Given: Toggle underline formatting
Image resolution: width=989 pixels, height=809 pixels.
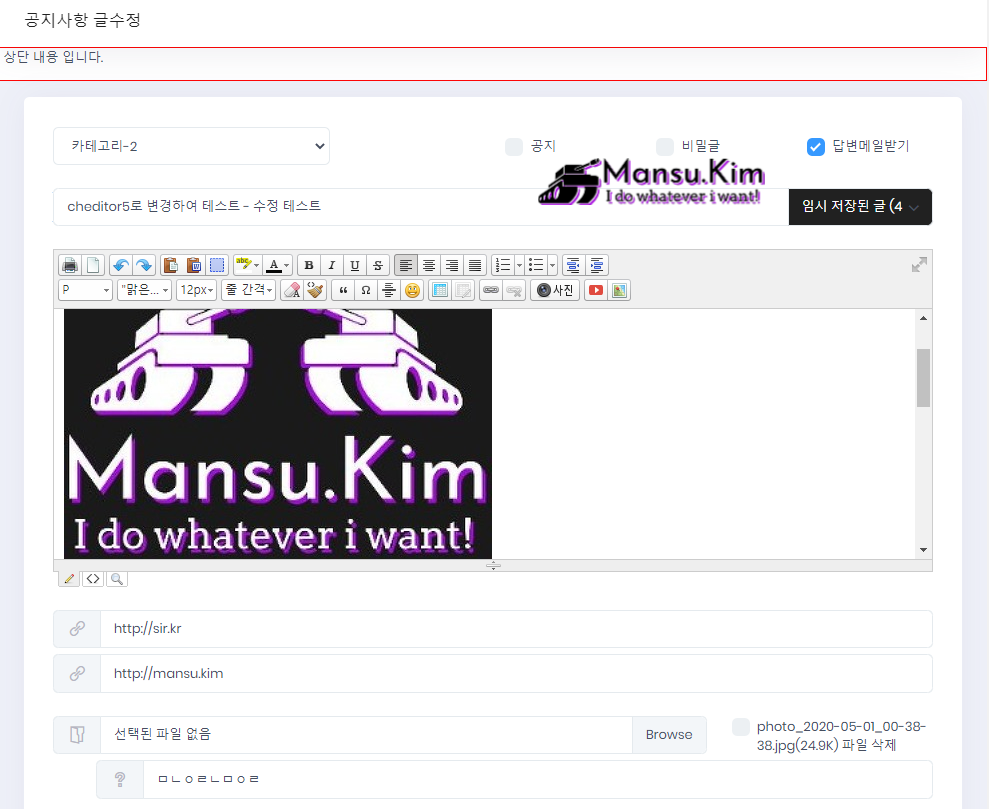Looking at the screenshot, I should tap(354, 265).
